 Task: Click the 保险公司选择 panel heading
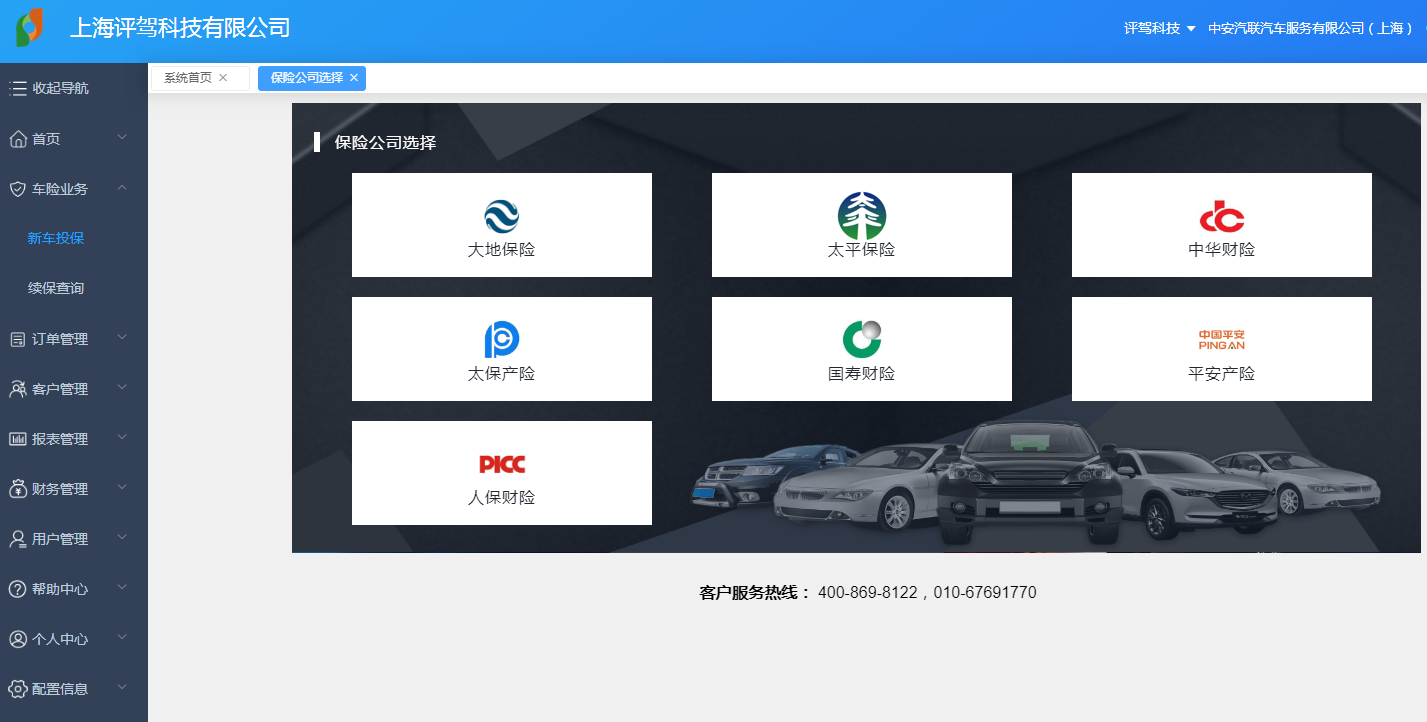coord(385,142)
